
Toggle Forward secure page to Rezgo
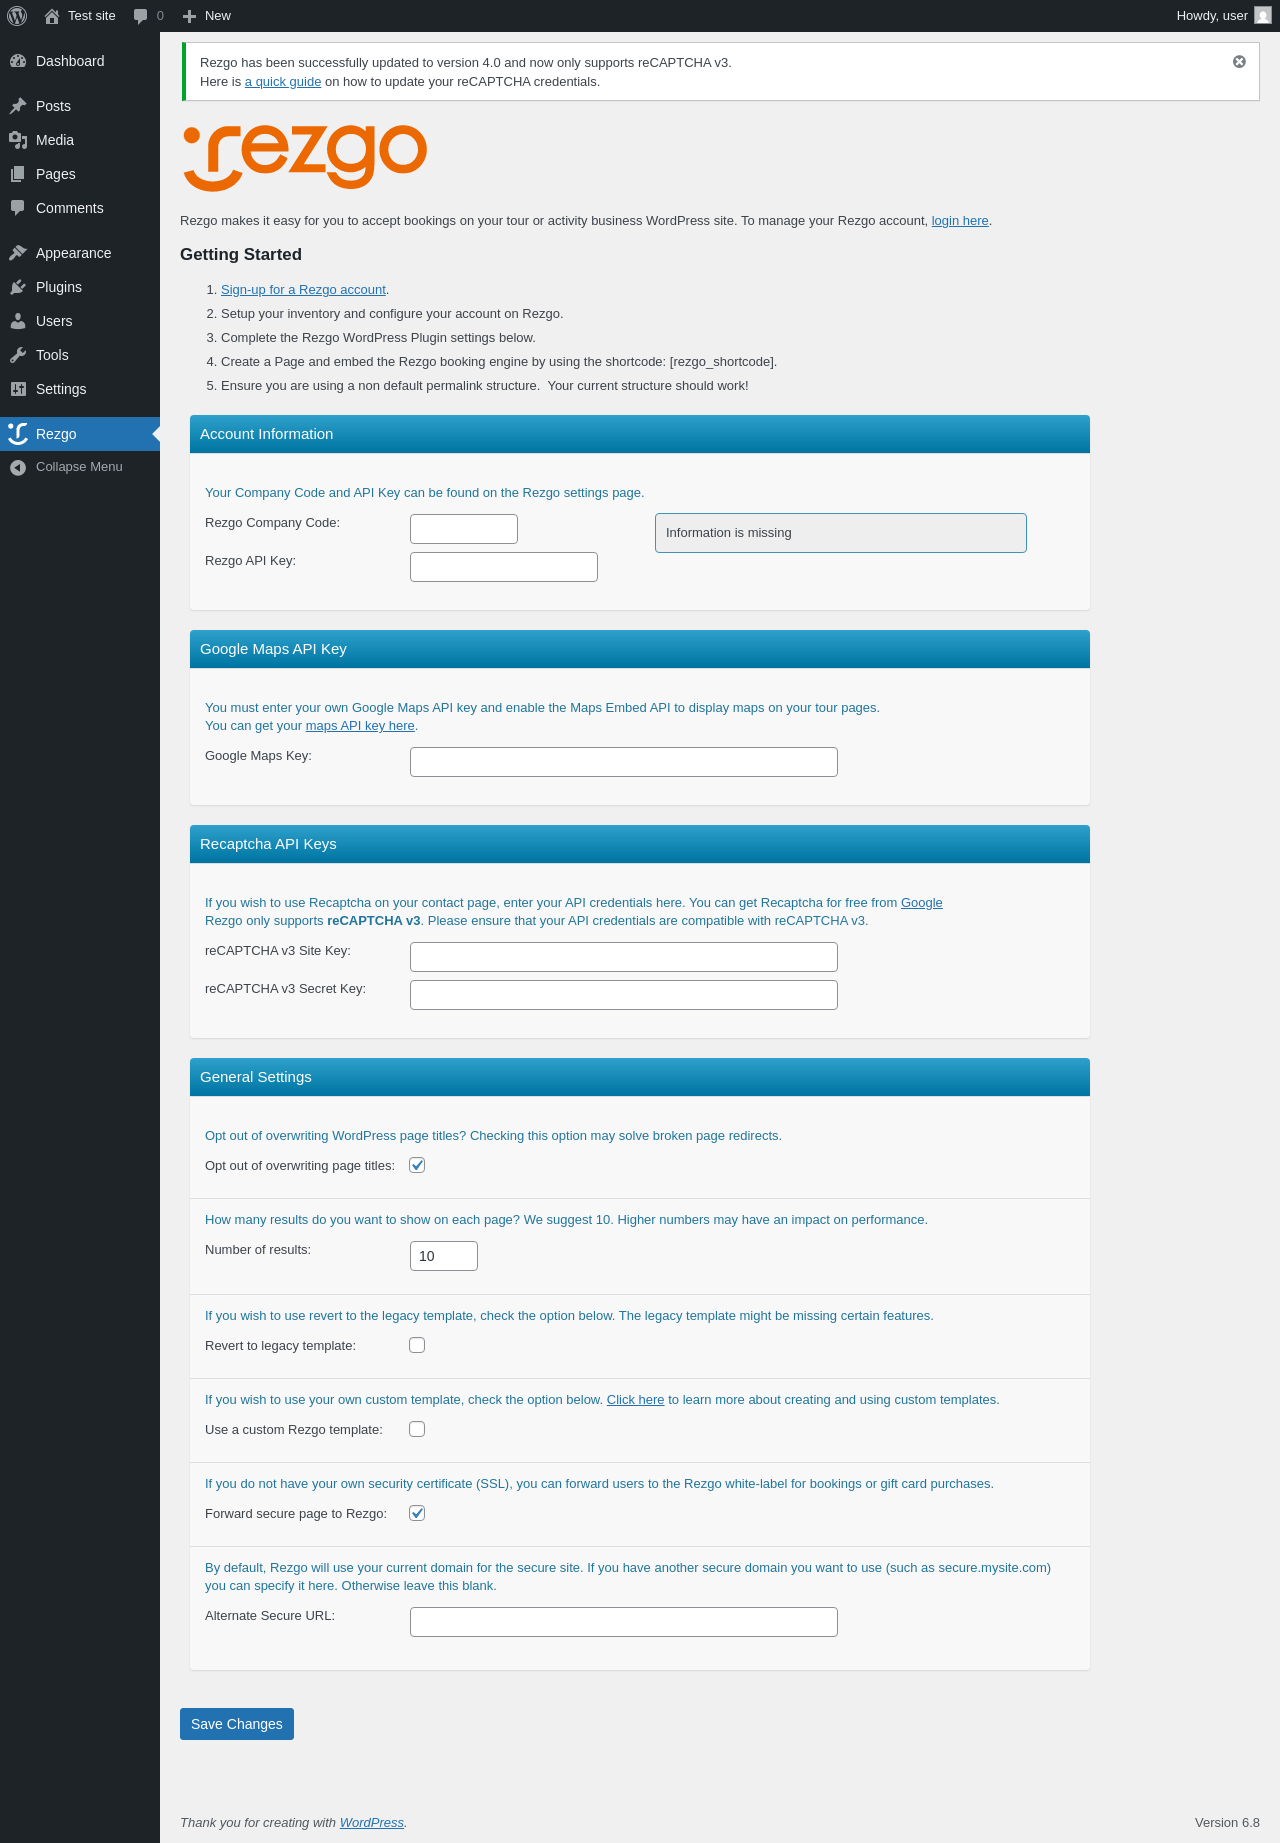pyautogui.click(x=417, y=1513)
